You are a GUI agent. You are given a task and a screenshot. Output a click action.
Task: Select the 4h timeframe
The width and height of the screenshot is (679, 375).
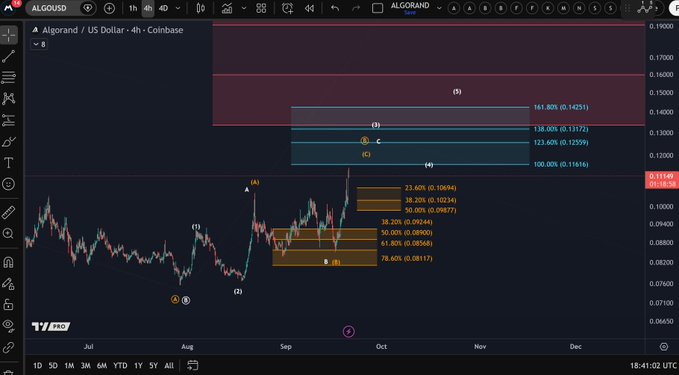tap(148, 8)
